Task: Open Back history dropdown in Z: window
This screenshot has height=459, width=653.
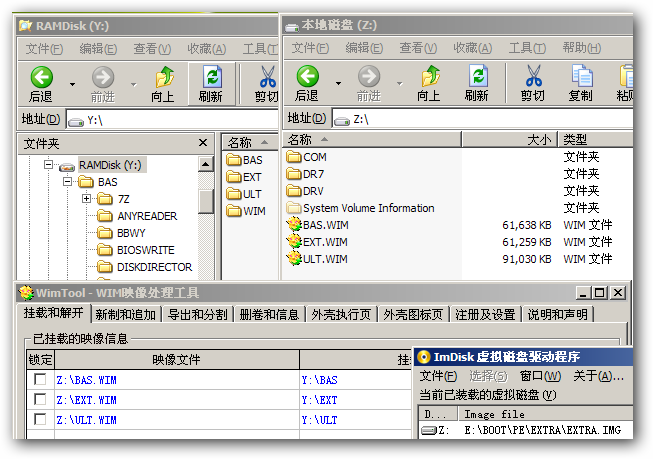Action: click(339, 83)
